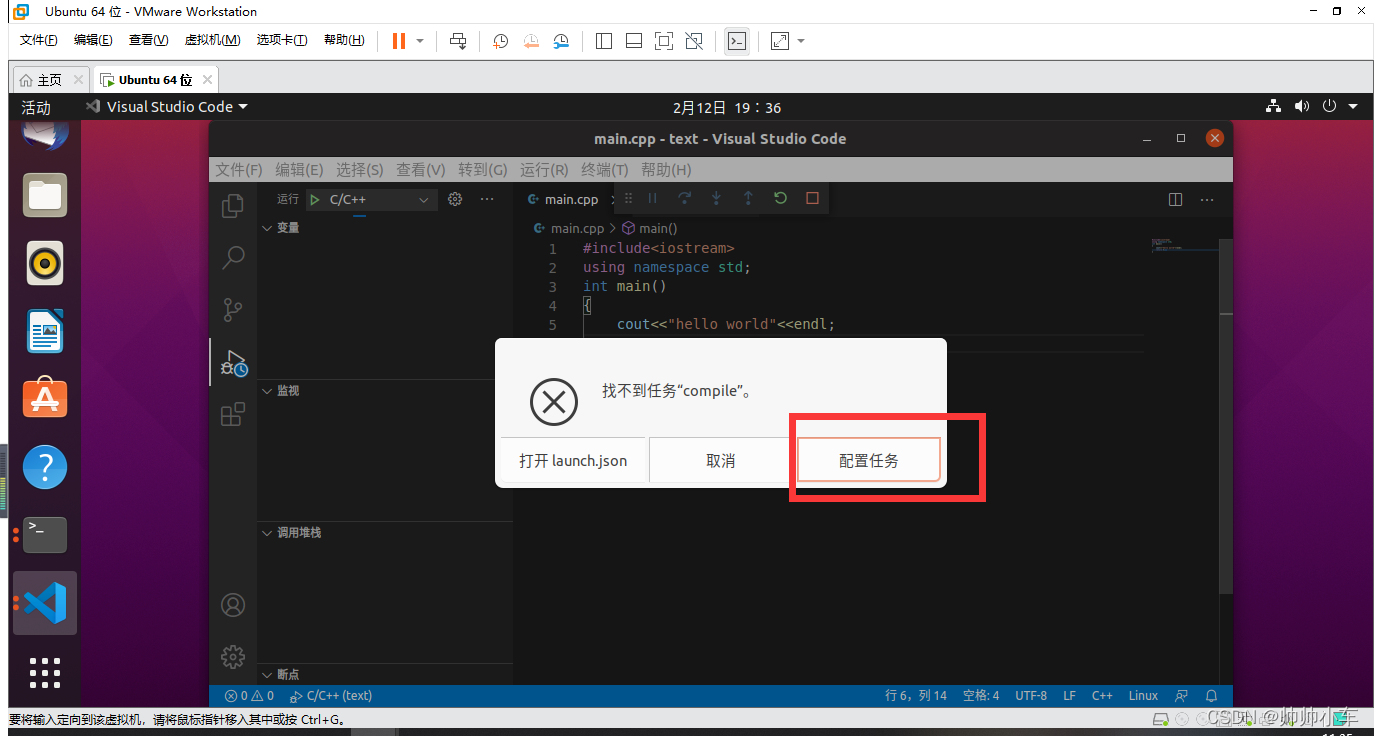Open Ubuntu Show Applications grid
The height and width of the screenshot is (736, 1374).
45,673
